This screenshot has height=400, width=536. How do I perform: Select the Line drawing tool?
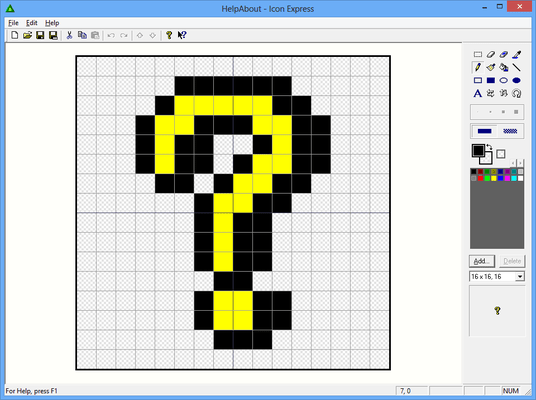[x=517, y=67]
